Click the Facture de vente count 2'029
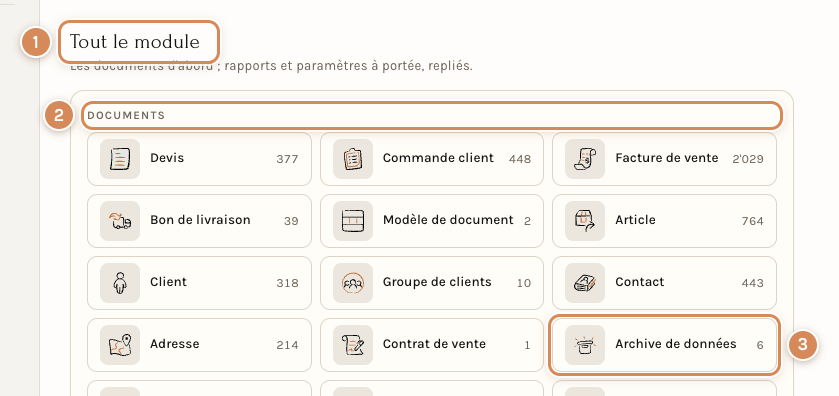 point(748,159)
